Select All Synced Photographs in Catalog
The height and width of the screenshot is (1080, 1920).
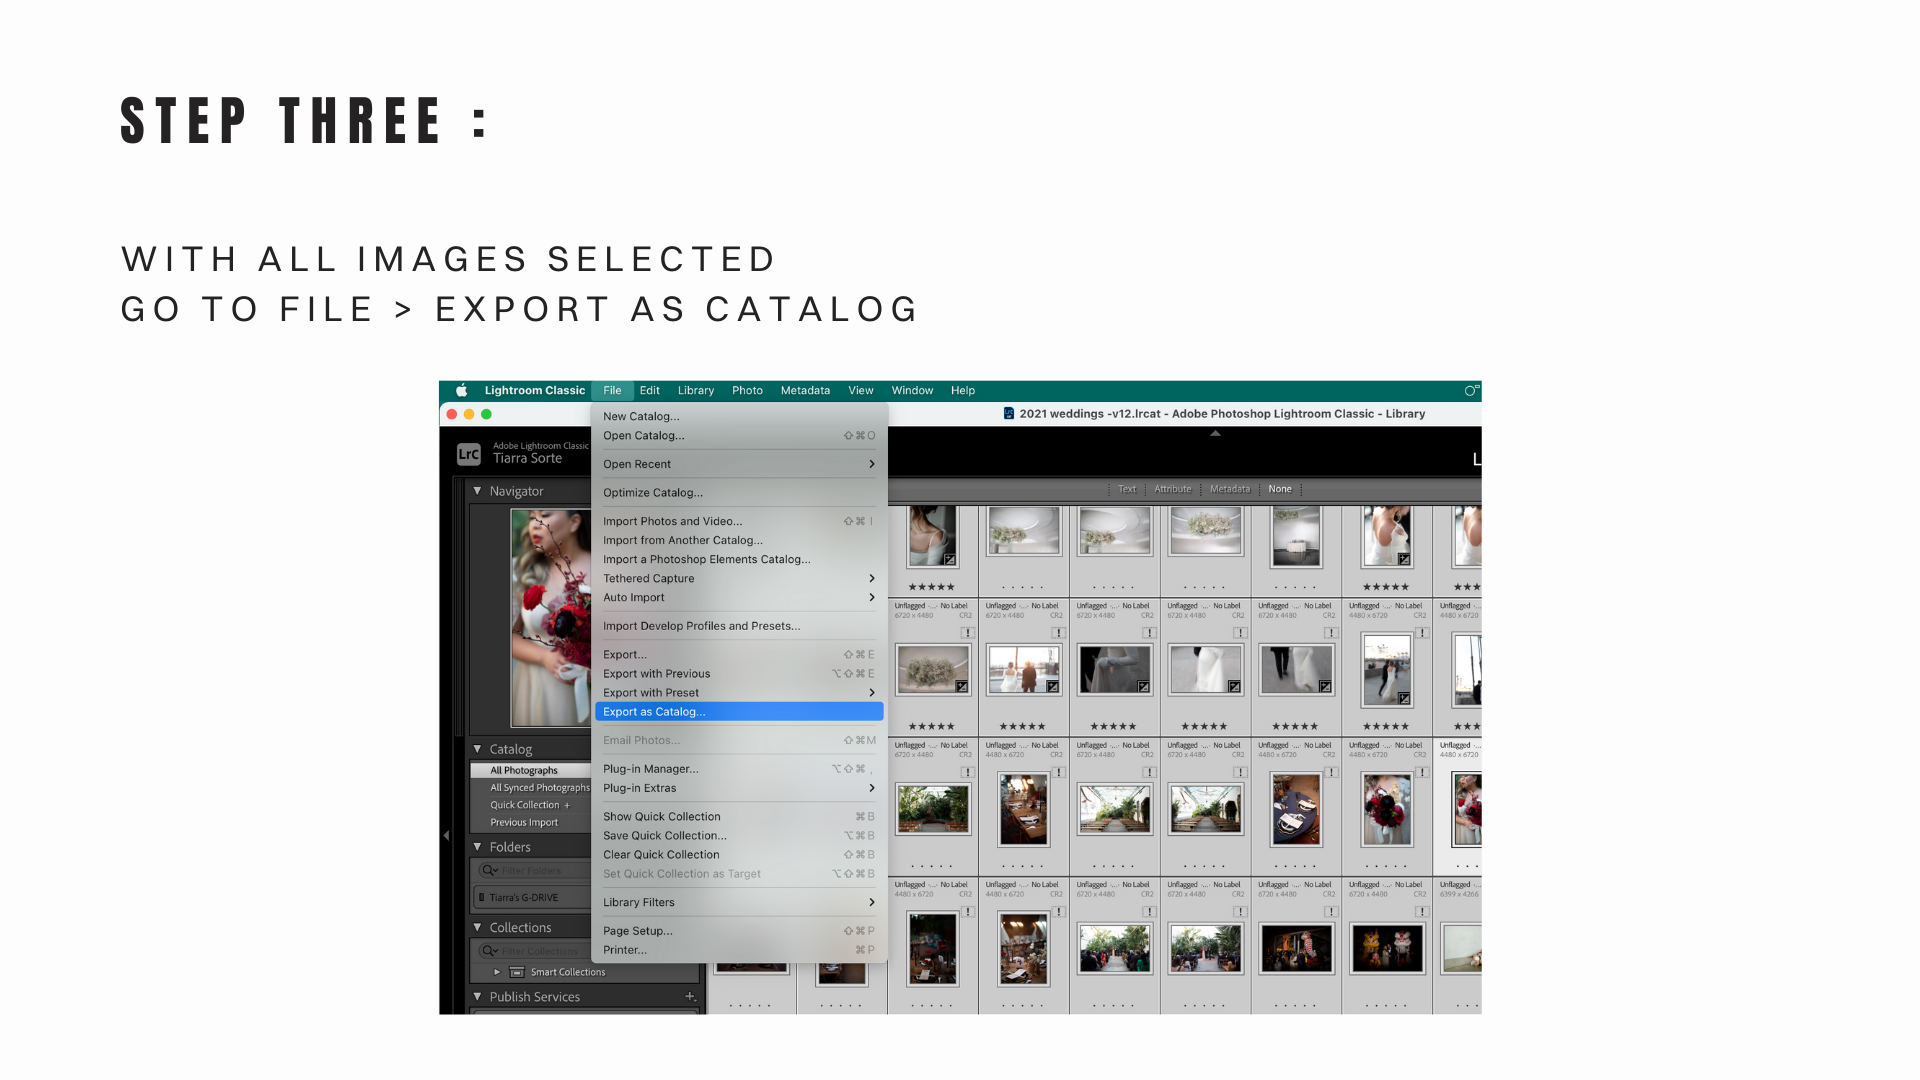539,788
